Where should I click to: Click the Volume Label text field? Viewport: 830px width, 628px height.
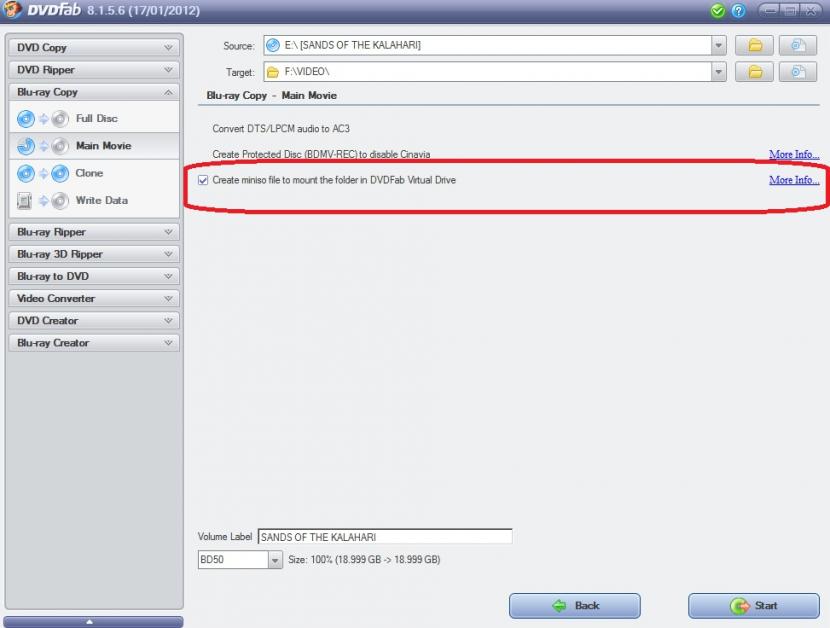coord(385,537)
